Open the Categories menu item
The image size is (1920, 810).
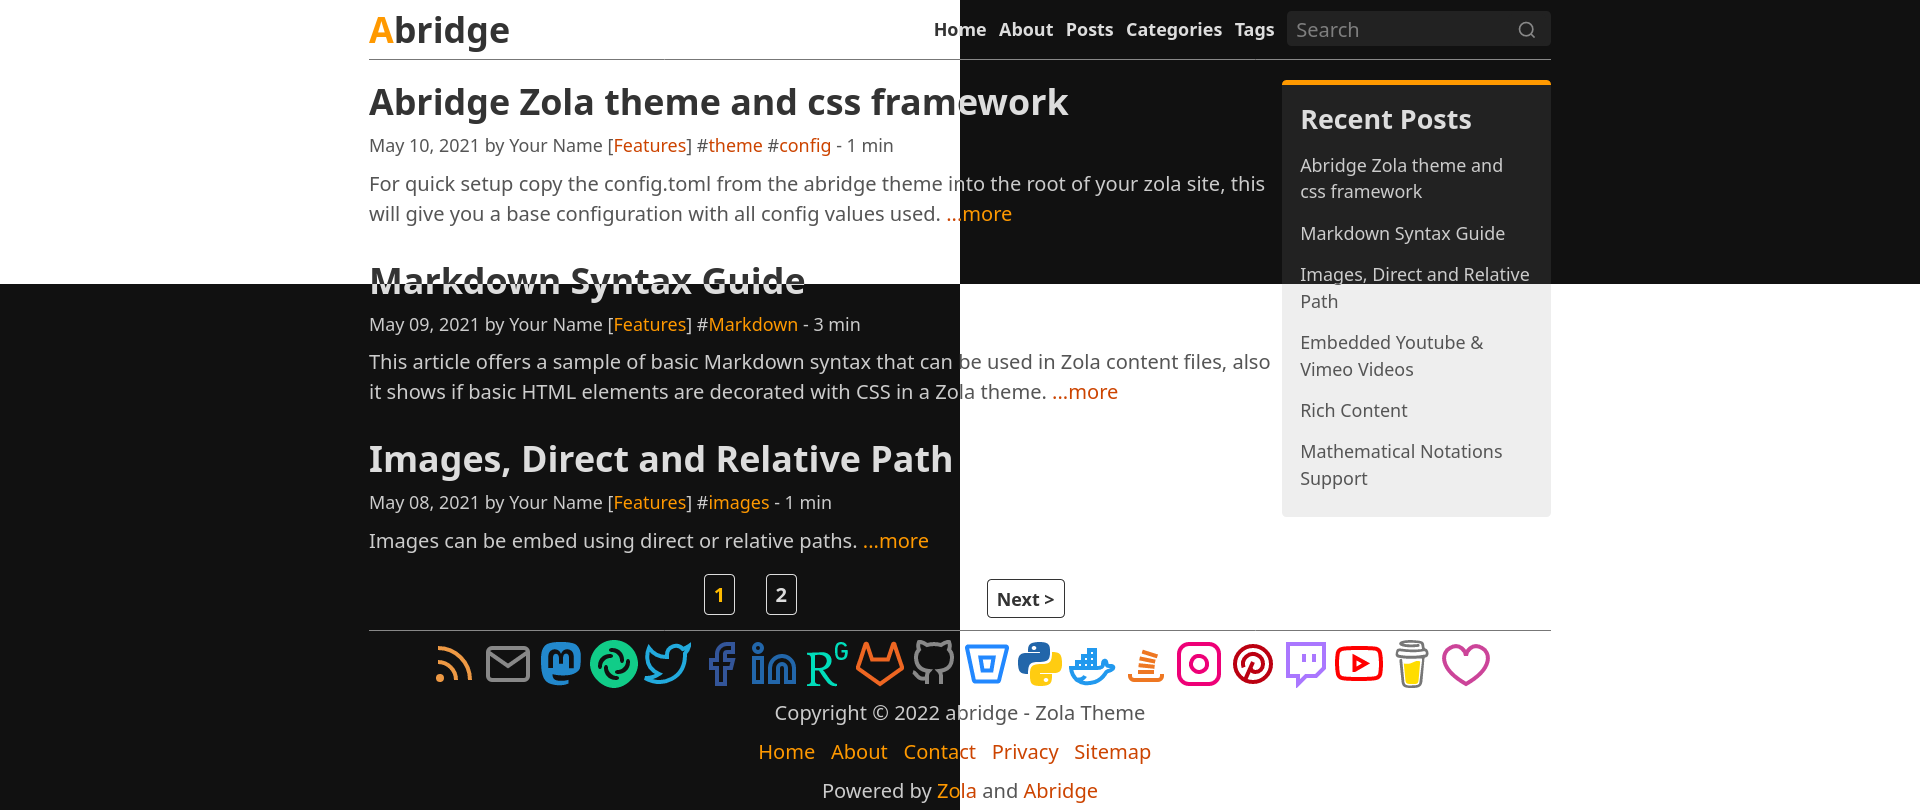point(1174,30)
